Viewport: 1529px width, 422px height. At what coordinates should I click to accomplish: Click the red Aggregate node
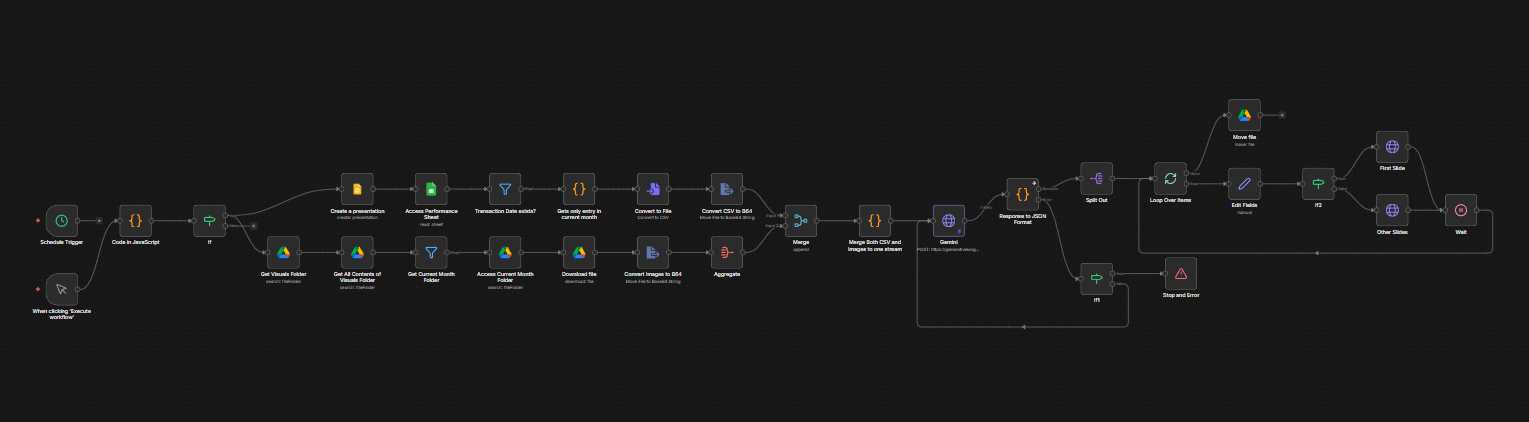[x=727, y=252]
